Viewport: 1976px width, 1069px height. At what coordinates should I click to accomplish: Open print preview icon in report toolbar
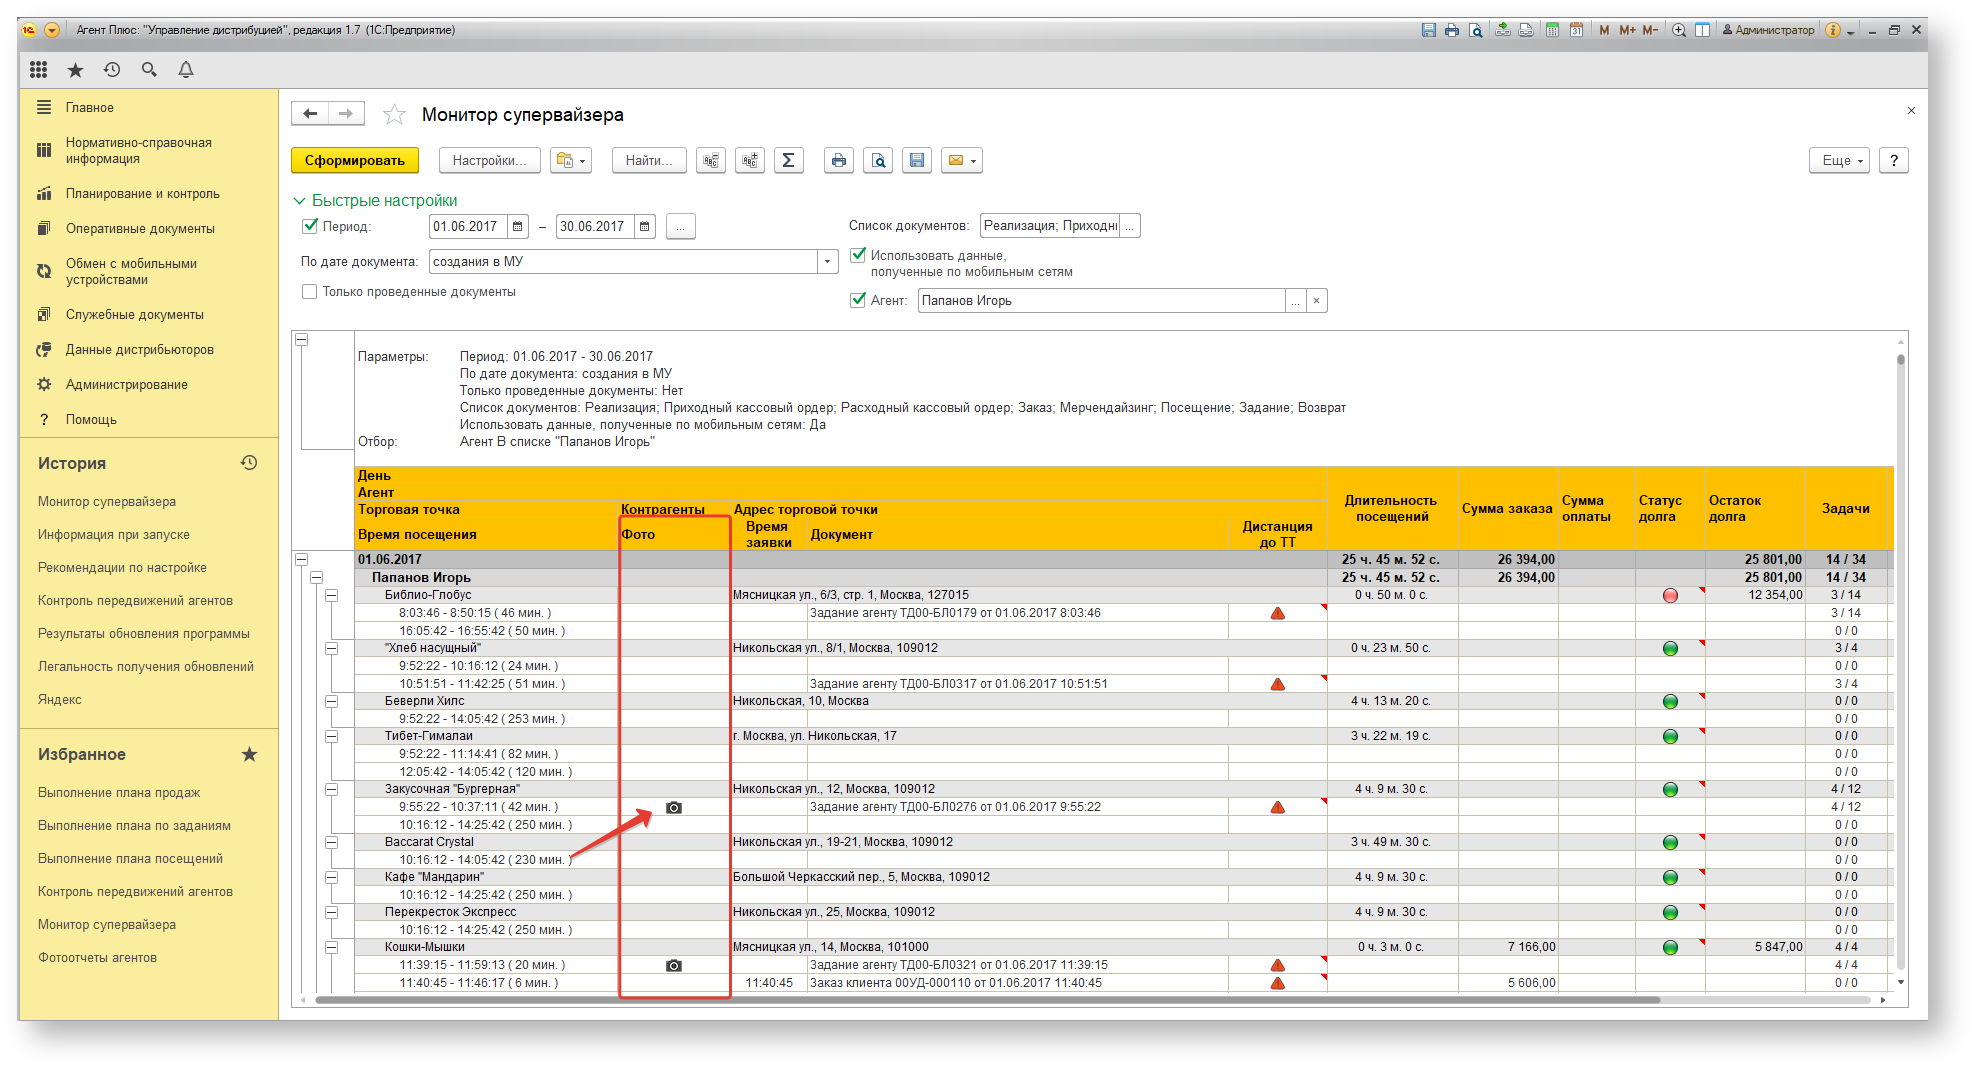(878, 160)
